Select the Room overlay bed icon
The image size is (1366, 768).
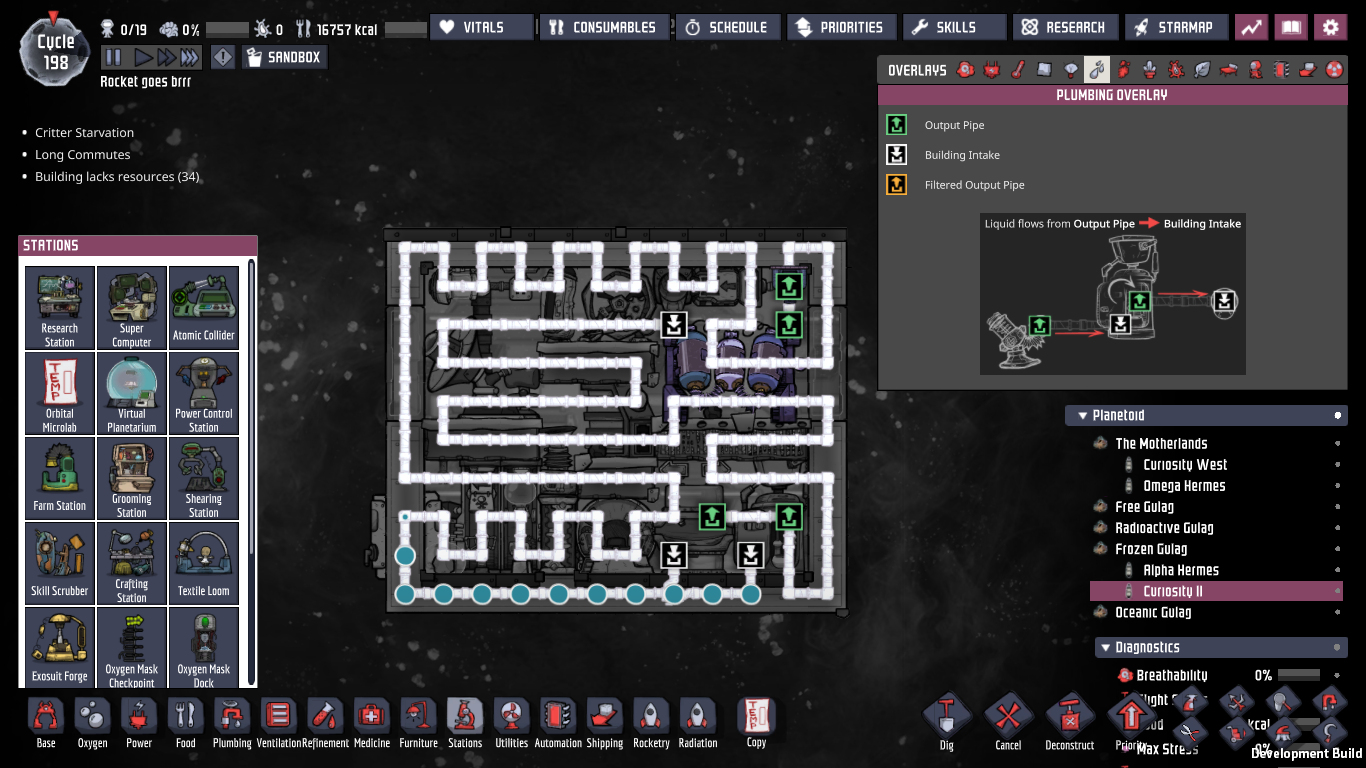(1229, 70)
